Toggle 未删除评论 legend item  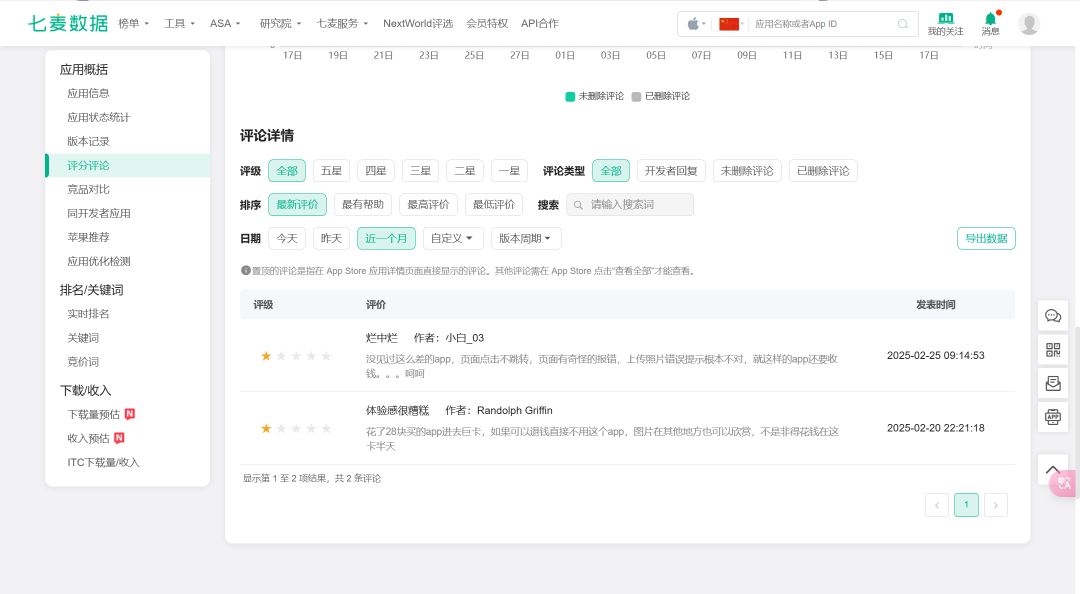click(594, 96)
